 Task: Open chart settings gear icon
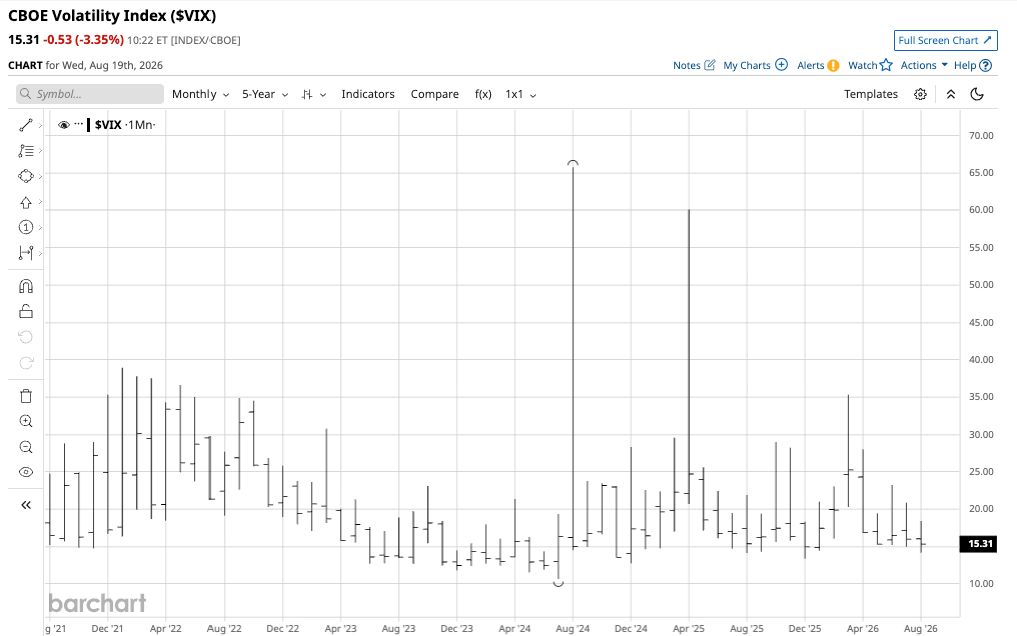[x=920, y=94]
